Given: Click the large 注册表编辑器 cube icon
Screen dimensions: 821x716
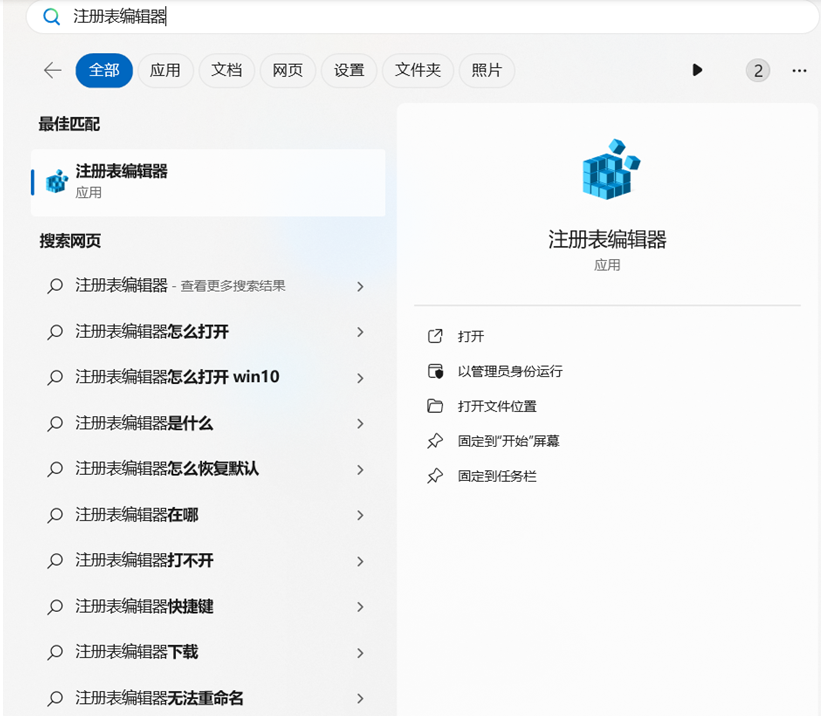Looking at the screenshot, I should 609,169.
